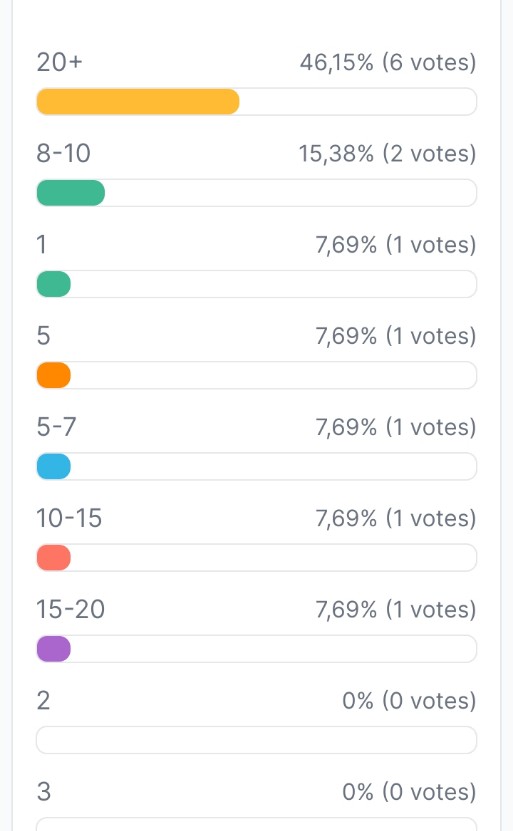513x831 pixels.
Task: Select the 8-10 poll option label
Action: [x=64, y=154]
